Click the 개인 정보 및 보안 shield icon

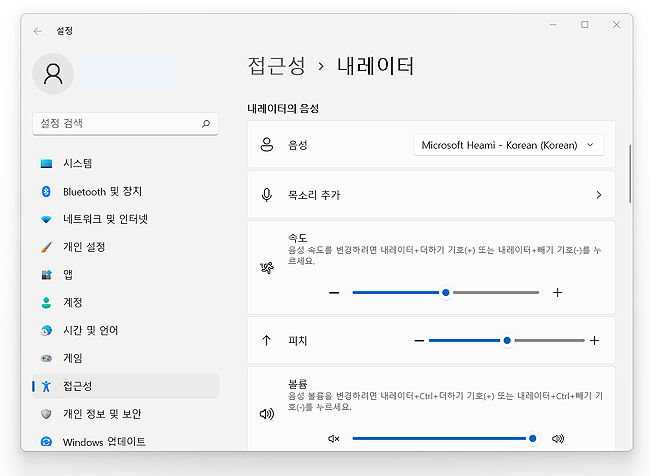46,414
